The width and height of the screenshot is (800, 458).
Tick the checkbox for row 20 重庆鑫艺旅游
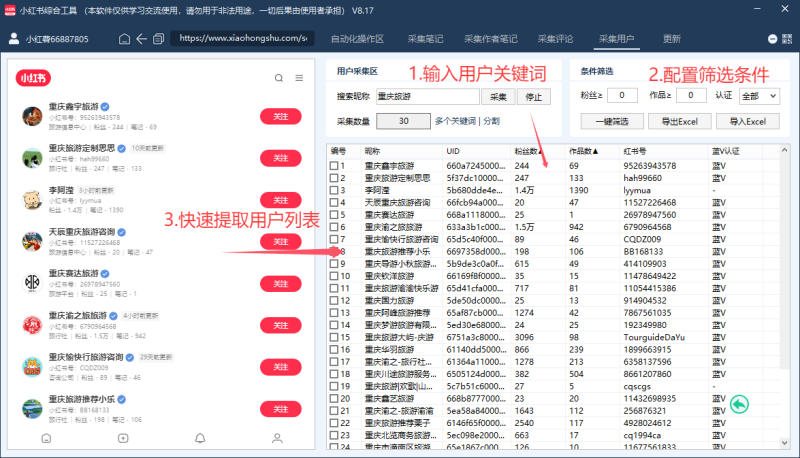(334, 398)
